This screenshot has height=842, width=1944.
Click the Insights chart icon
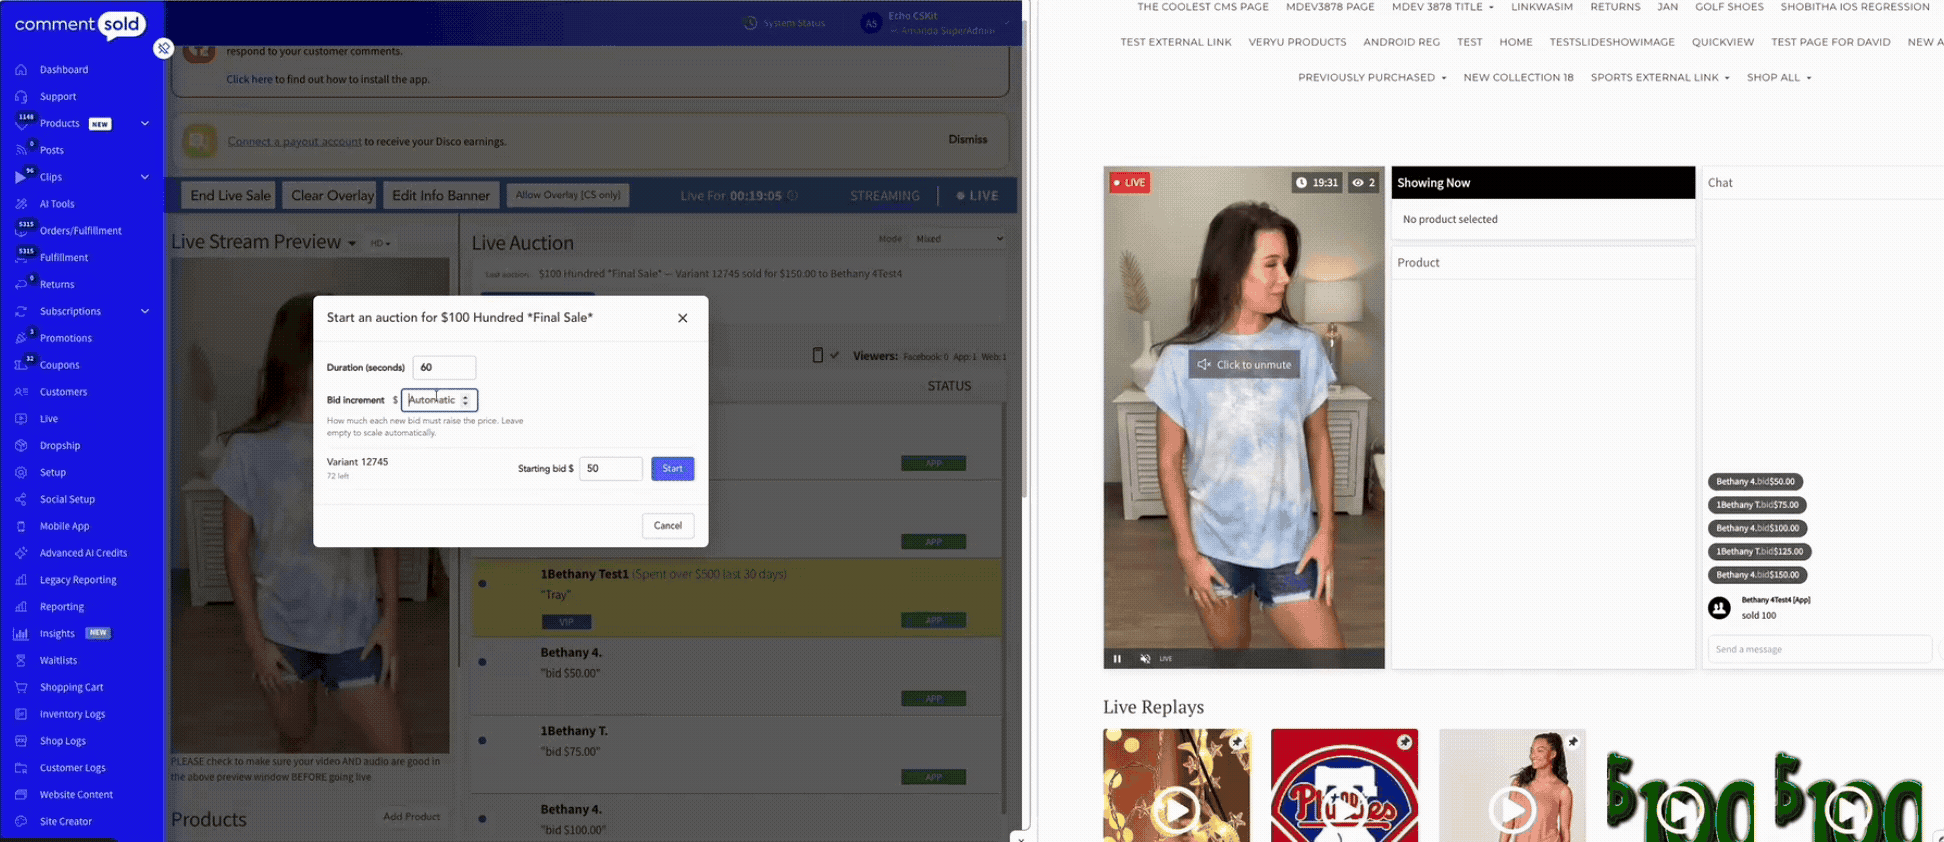pyautogui.click(x=21, y=633)
